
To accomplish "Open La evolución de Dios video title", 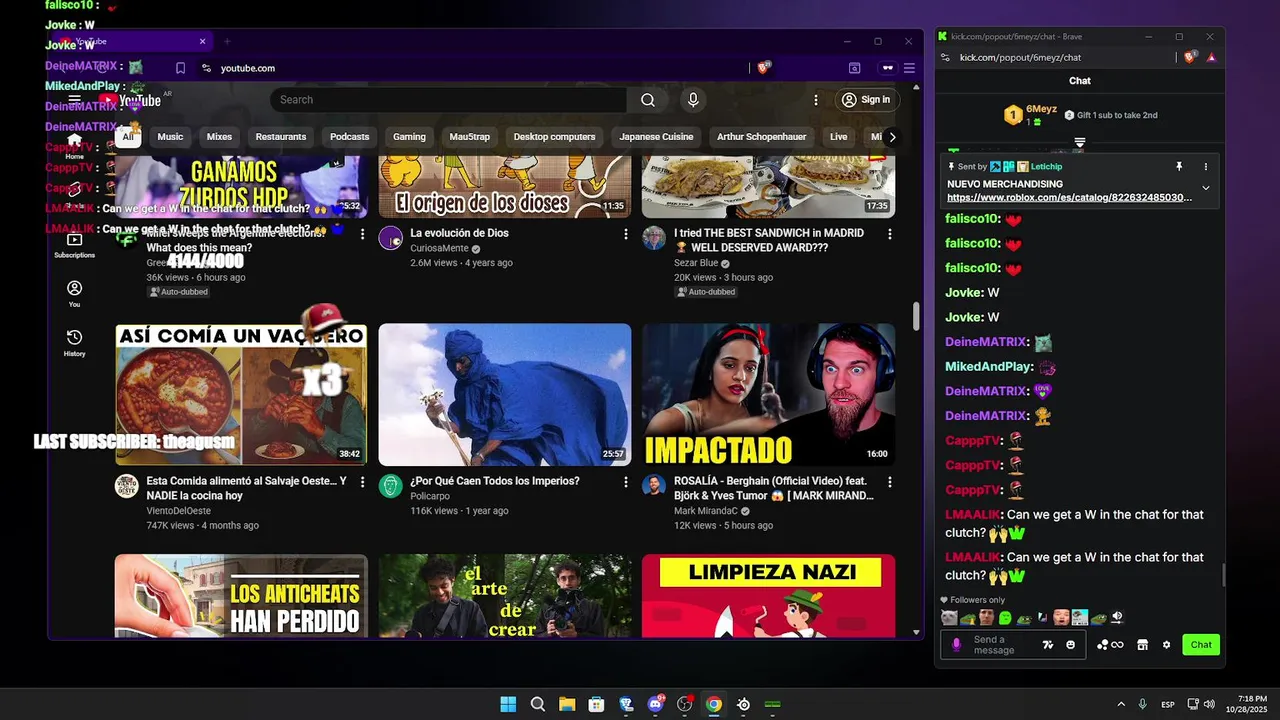I will point(459,233).
